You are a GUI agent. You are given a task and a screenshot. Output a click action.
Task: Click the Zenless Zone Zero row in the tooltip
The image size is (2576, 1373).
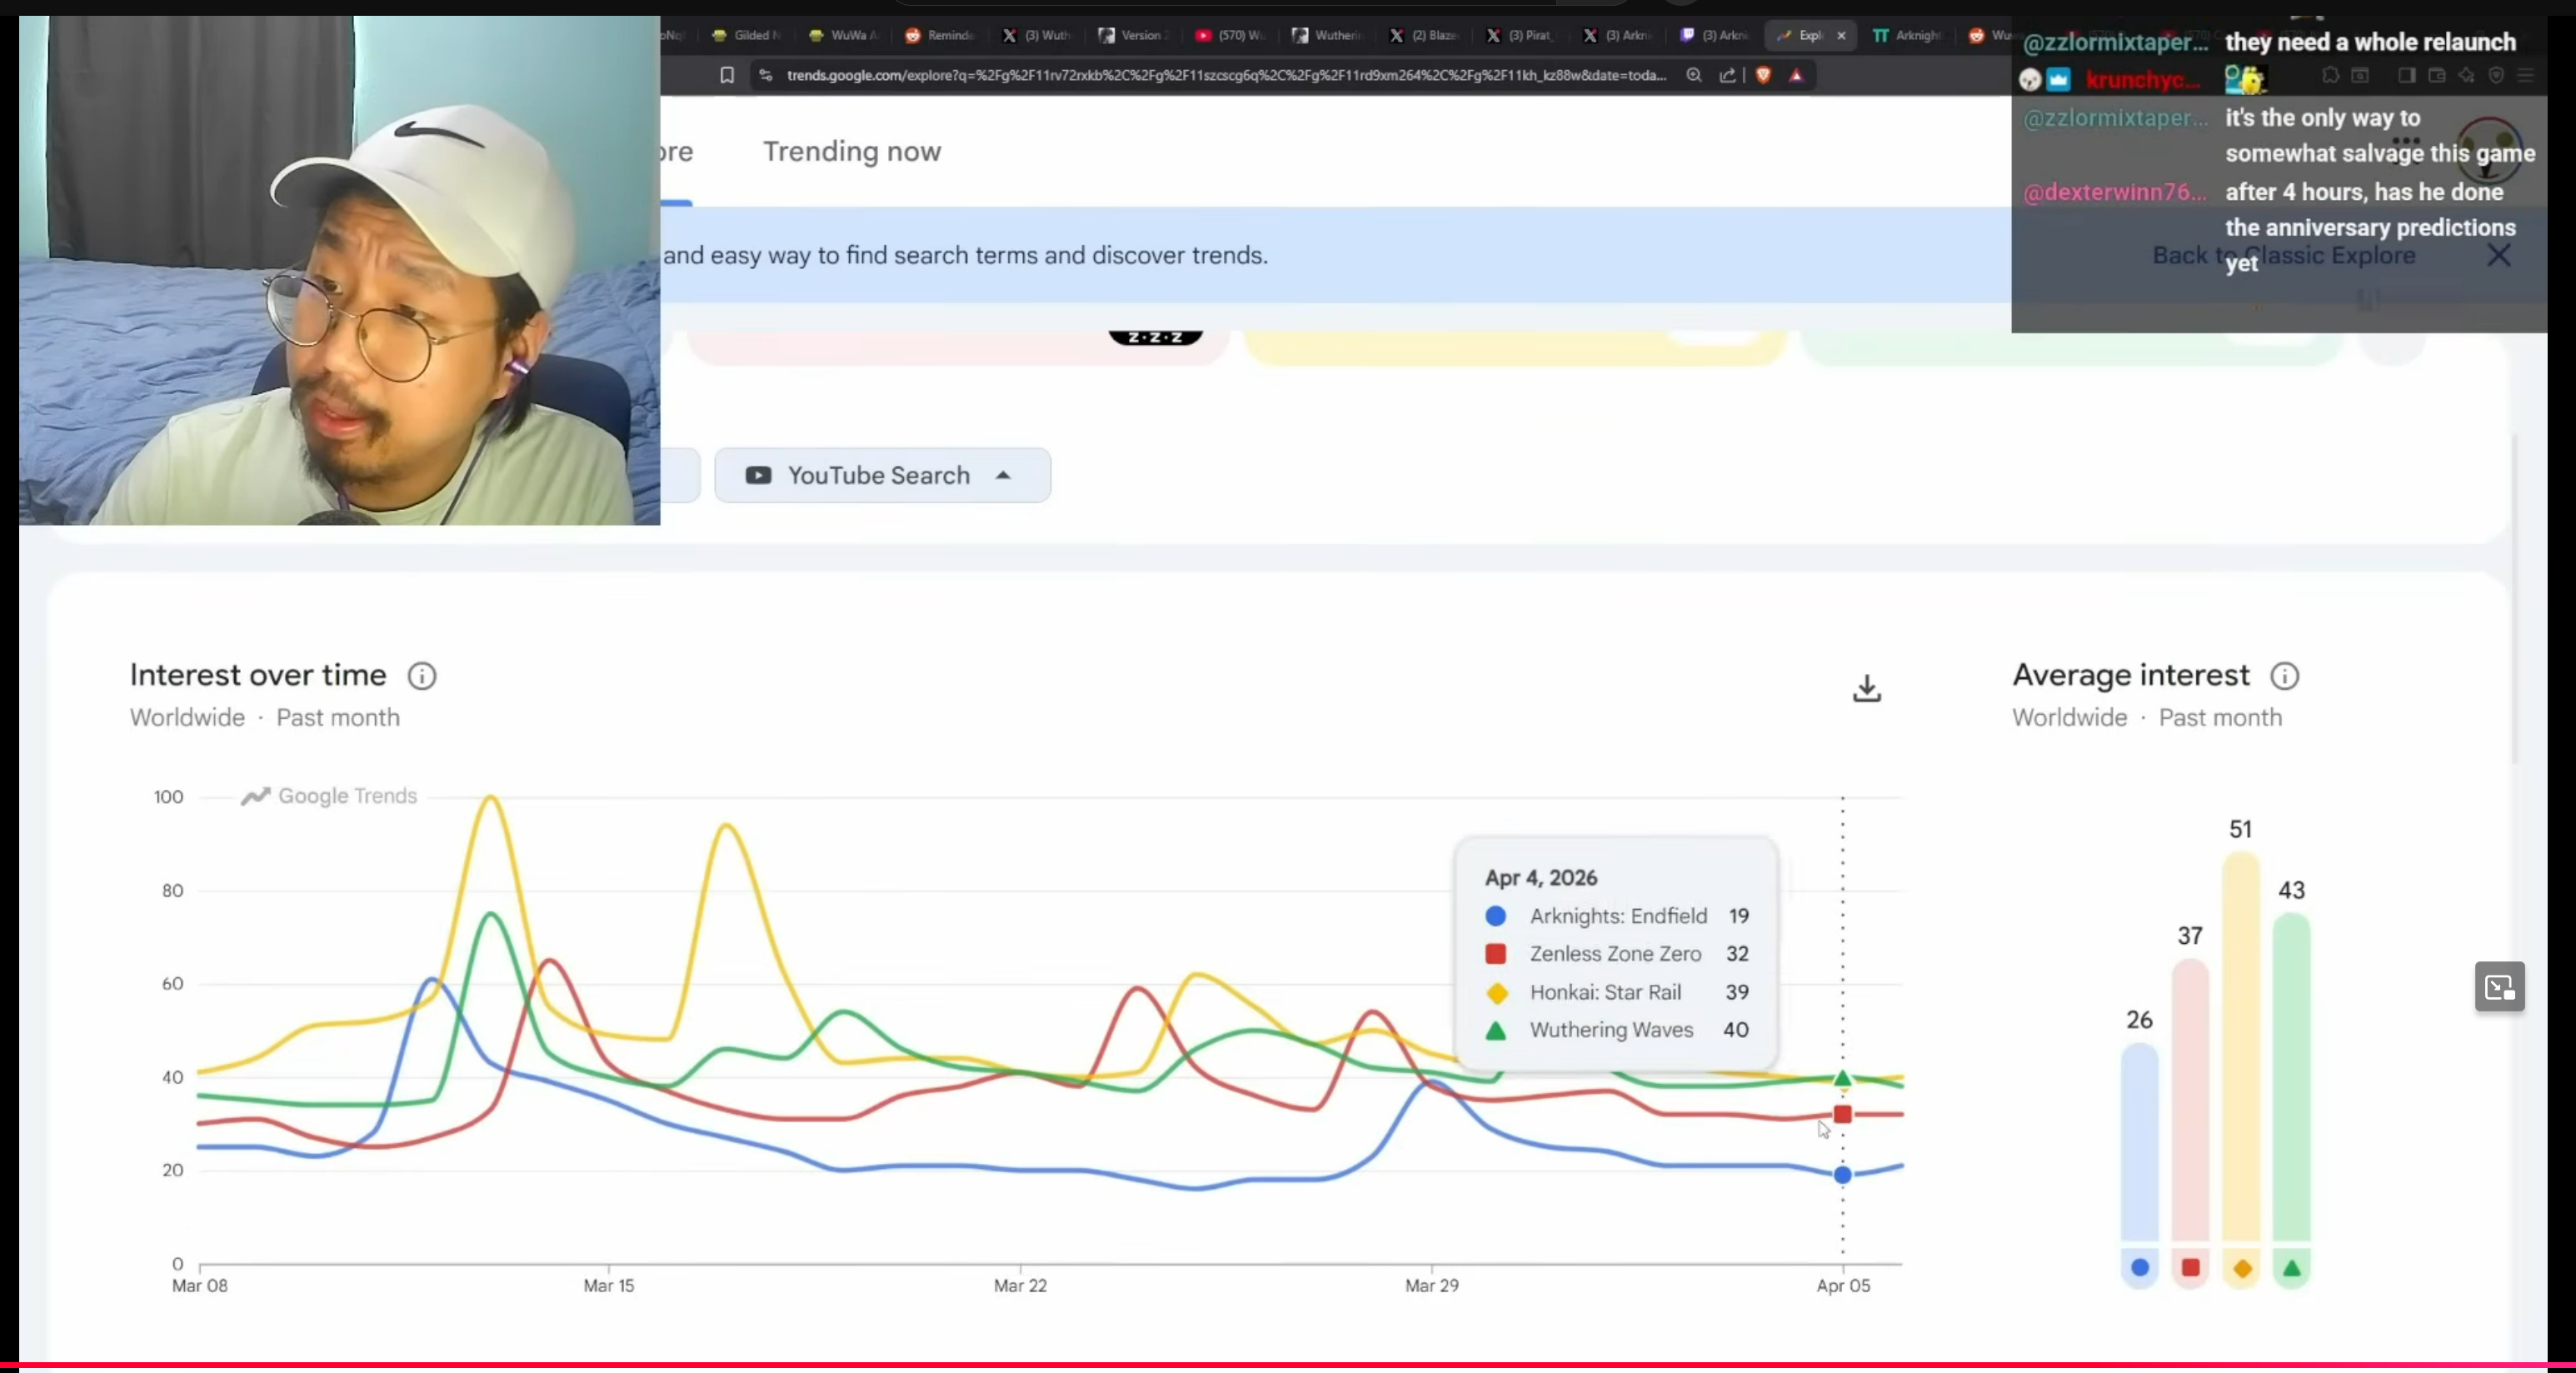coord(1617,954)
